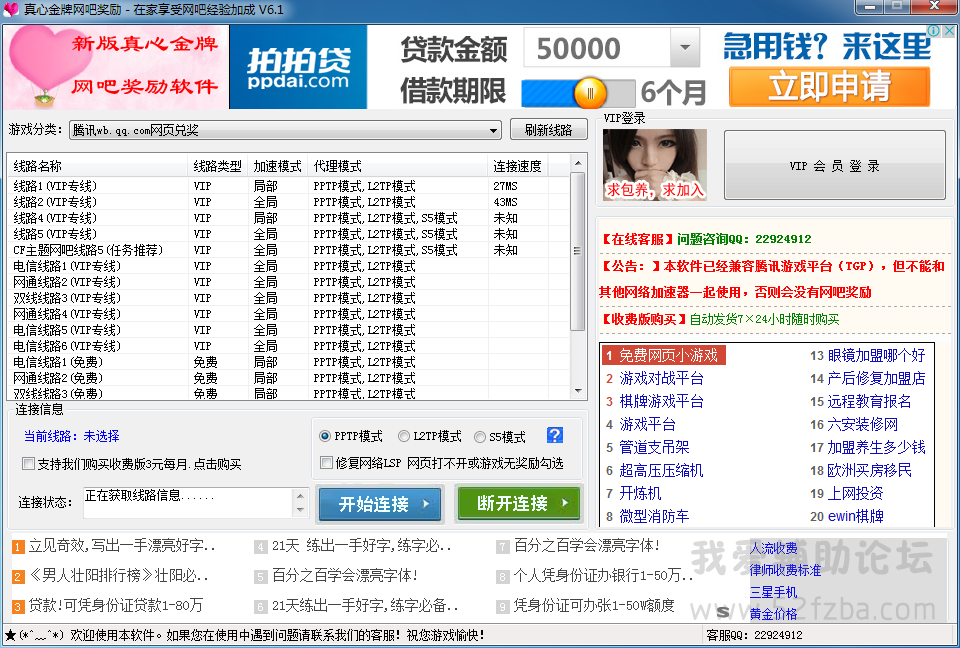Select the L2TP模式 radio button
Image resolution: width=960 pixels, height=648 pixels.
pyautogui.click(x=404, y=437)
